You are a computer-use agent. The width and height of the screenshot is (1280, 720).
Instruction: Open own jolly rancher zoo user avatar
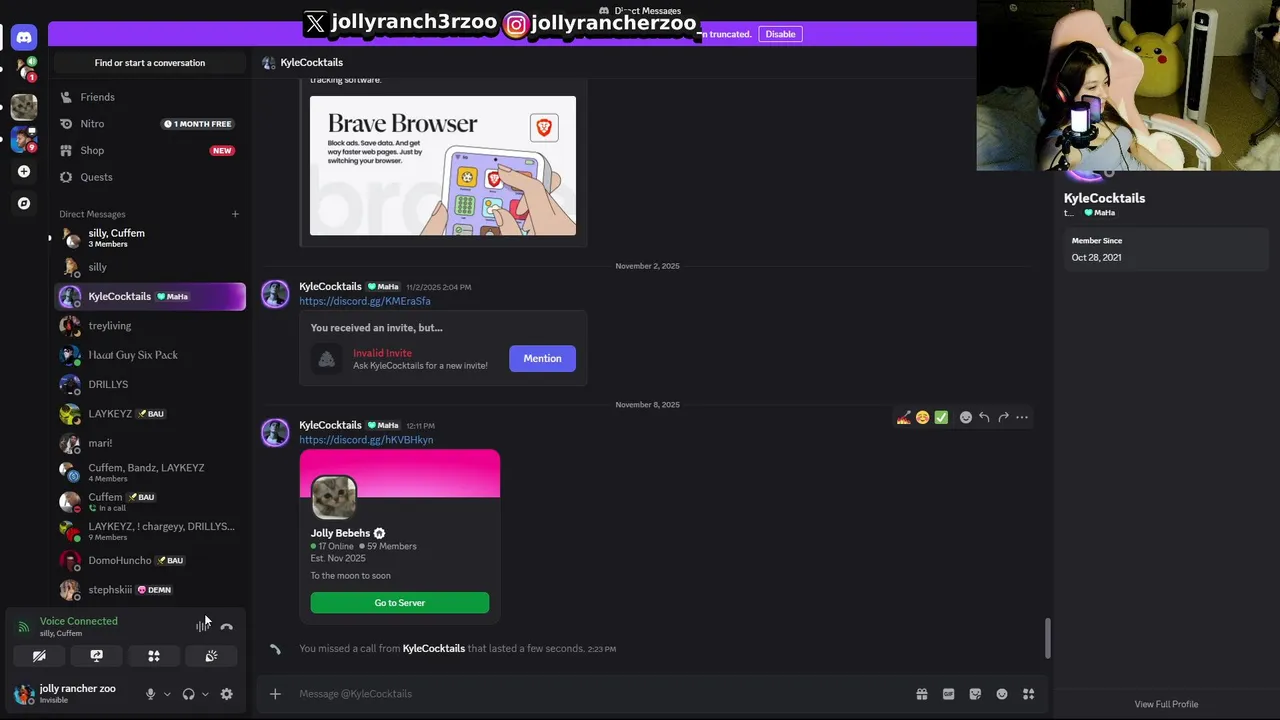pos(24,694)
